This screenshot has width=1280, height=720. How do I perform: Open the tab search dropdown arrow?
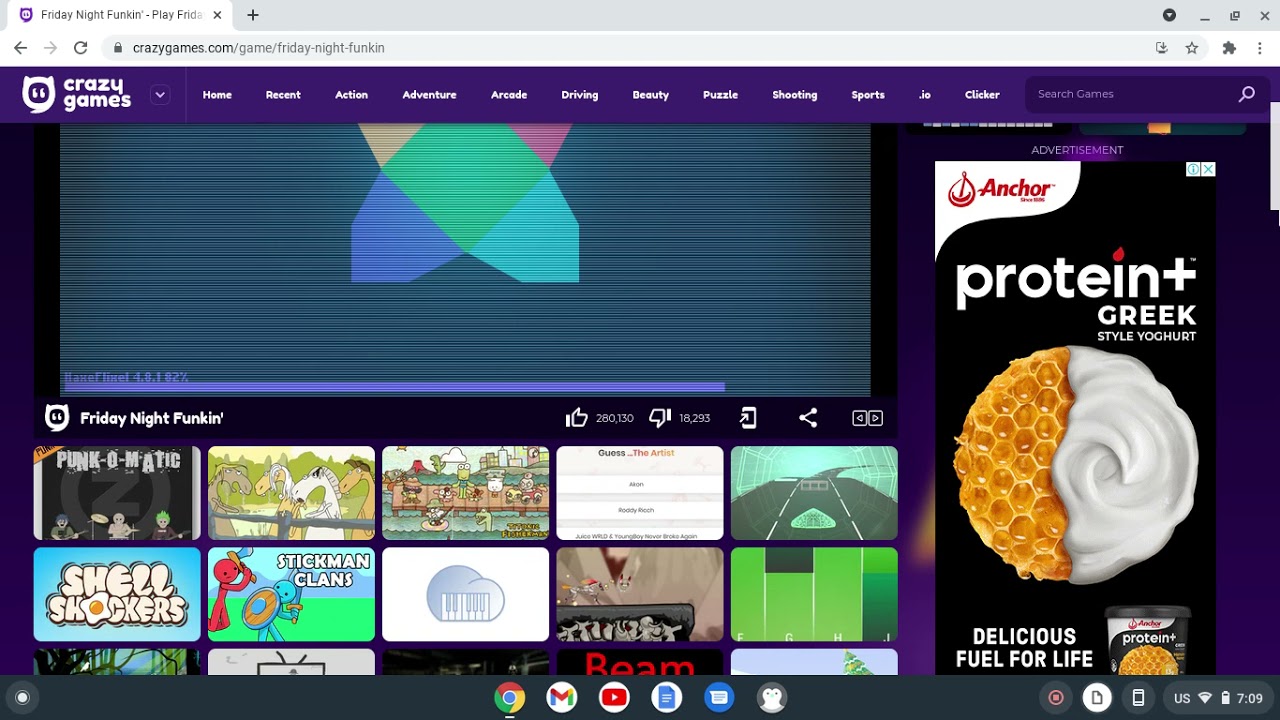(1169, 15)
